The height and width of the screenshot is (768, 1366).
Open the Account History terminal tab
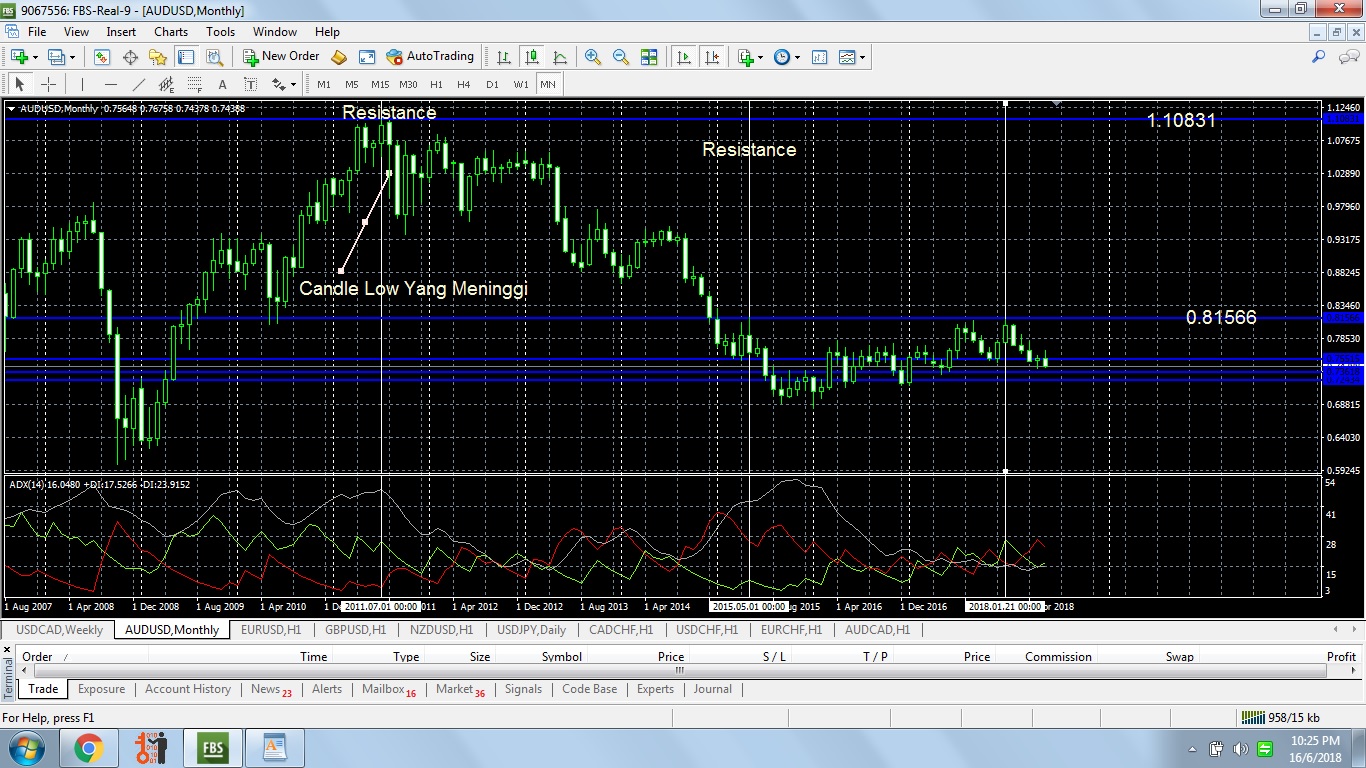click(x=187, y=689)
